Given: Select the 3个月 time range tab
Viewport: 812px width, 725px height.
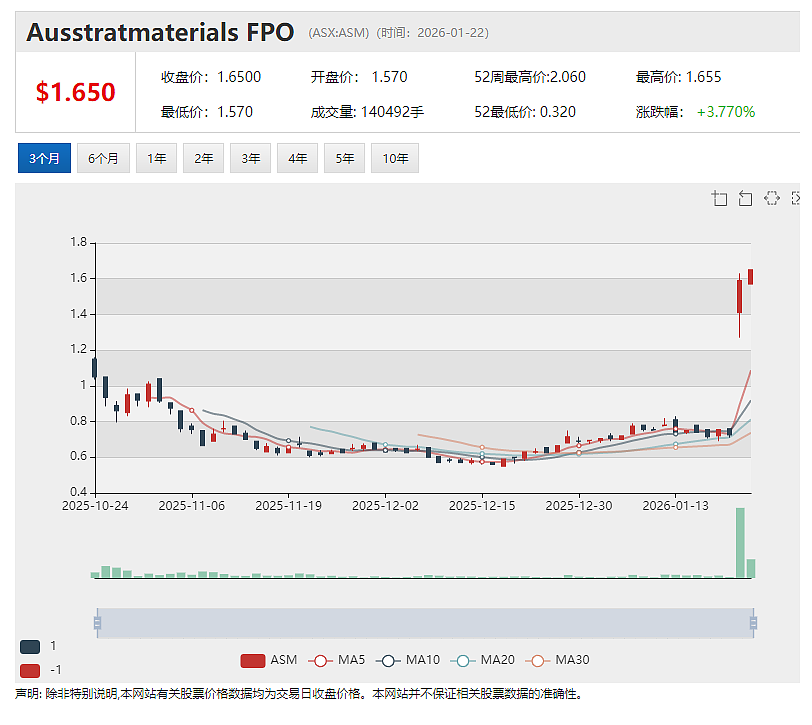Looking at the screenshot, I should click(x=44, y=158).
